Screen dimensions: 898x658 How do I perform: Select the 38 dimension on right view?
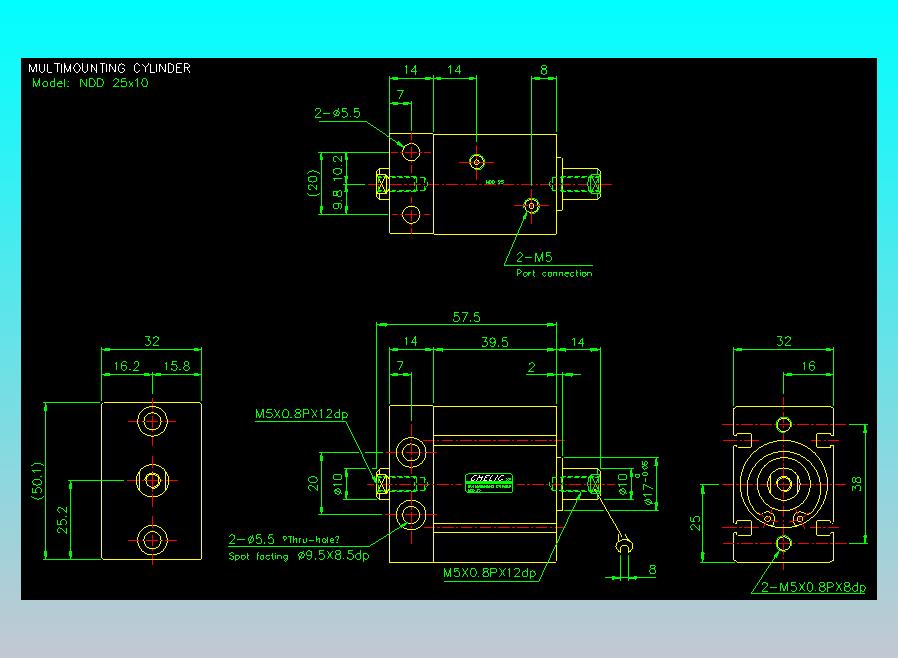click(x=857, y=483)
